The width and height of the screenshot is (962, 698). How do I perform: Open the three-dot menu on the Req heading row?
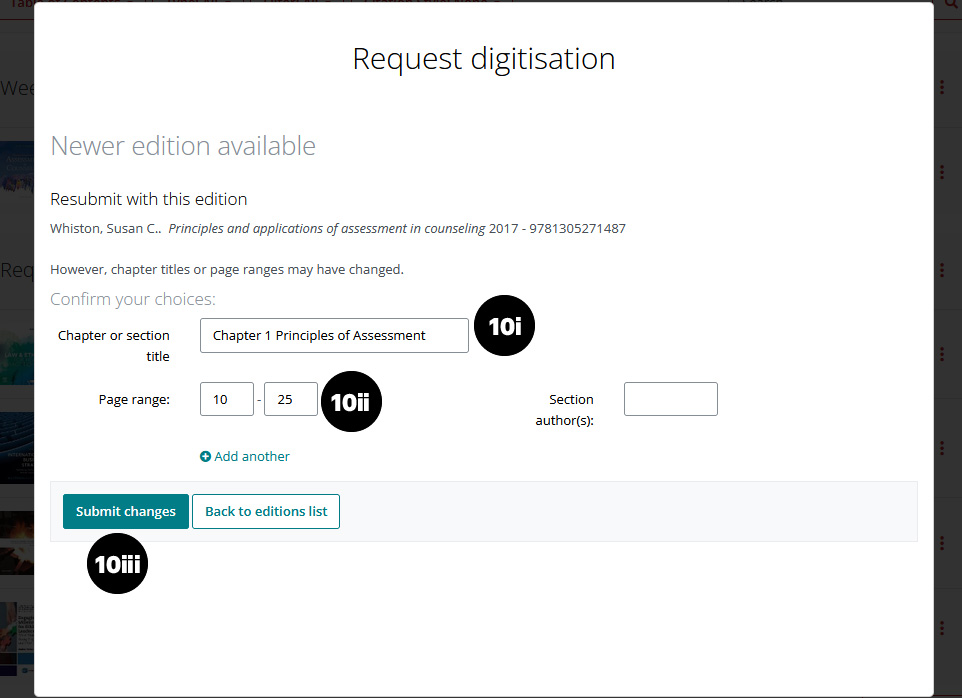[x=942, y=270]
